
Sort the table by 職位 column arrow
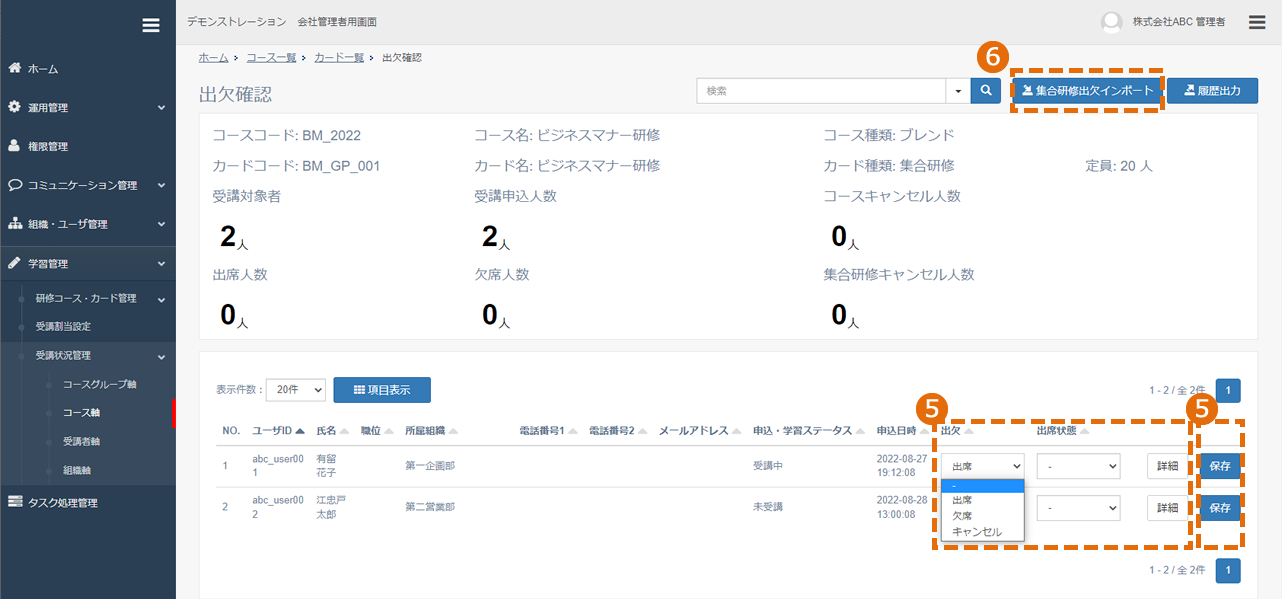[389, 431]
